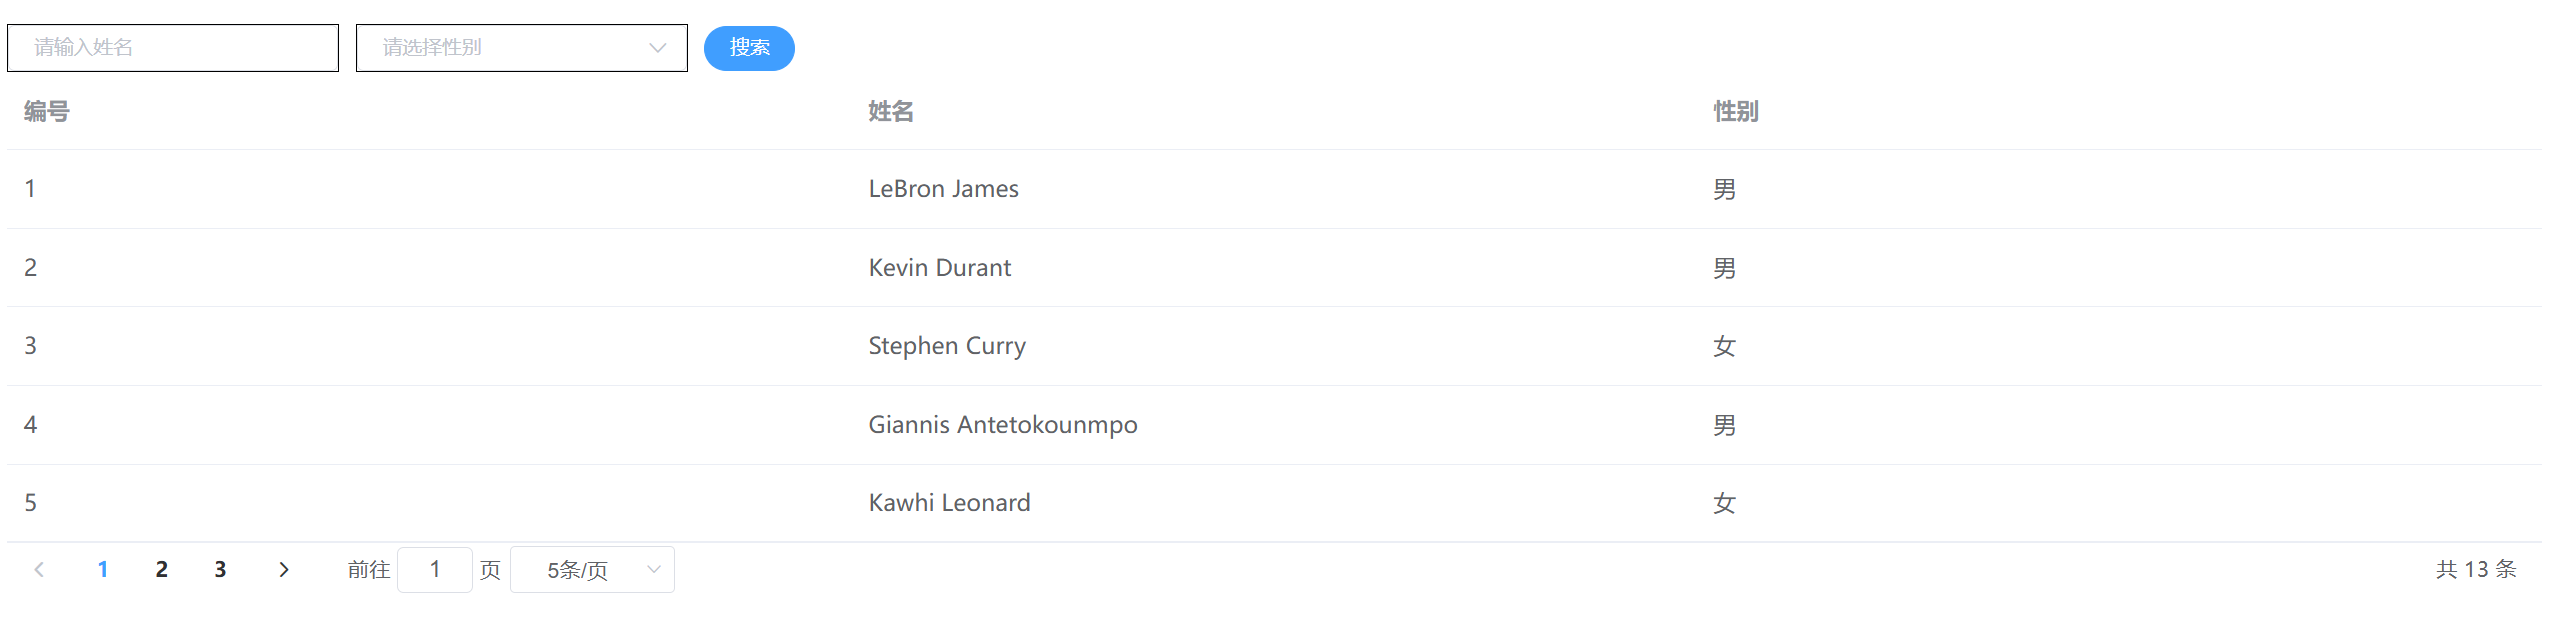The image size is (2549, 630).
Task: Expand the gender dropdown chevron
Action: coord(657,48)
